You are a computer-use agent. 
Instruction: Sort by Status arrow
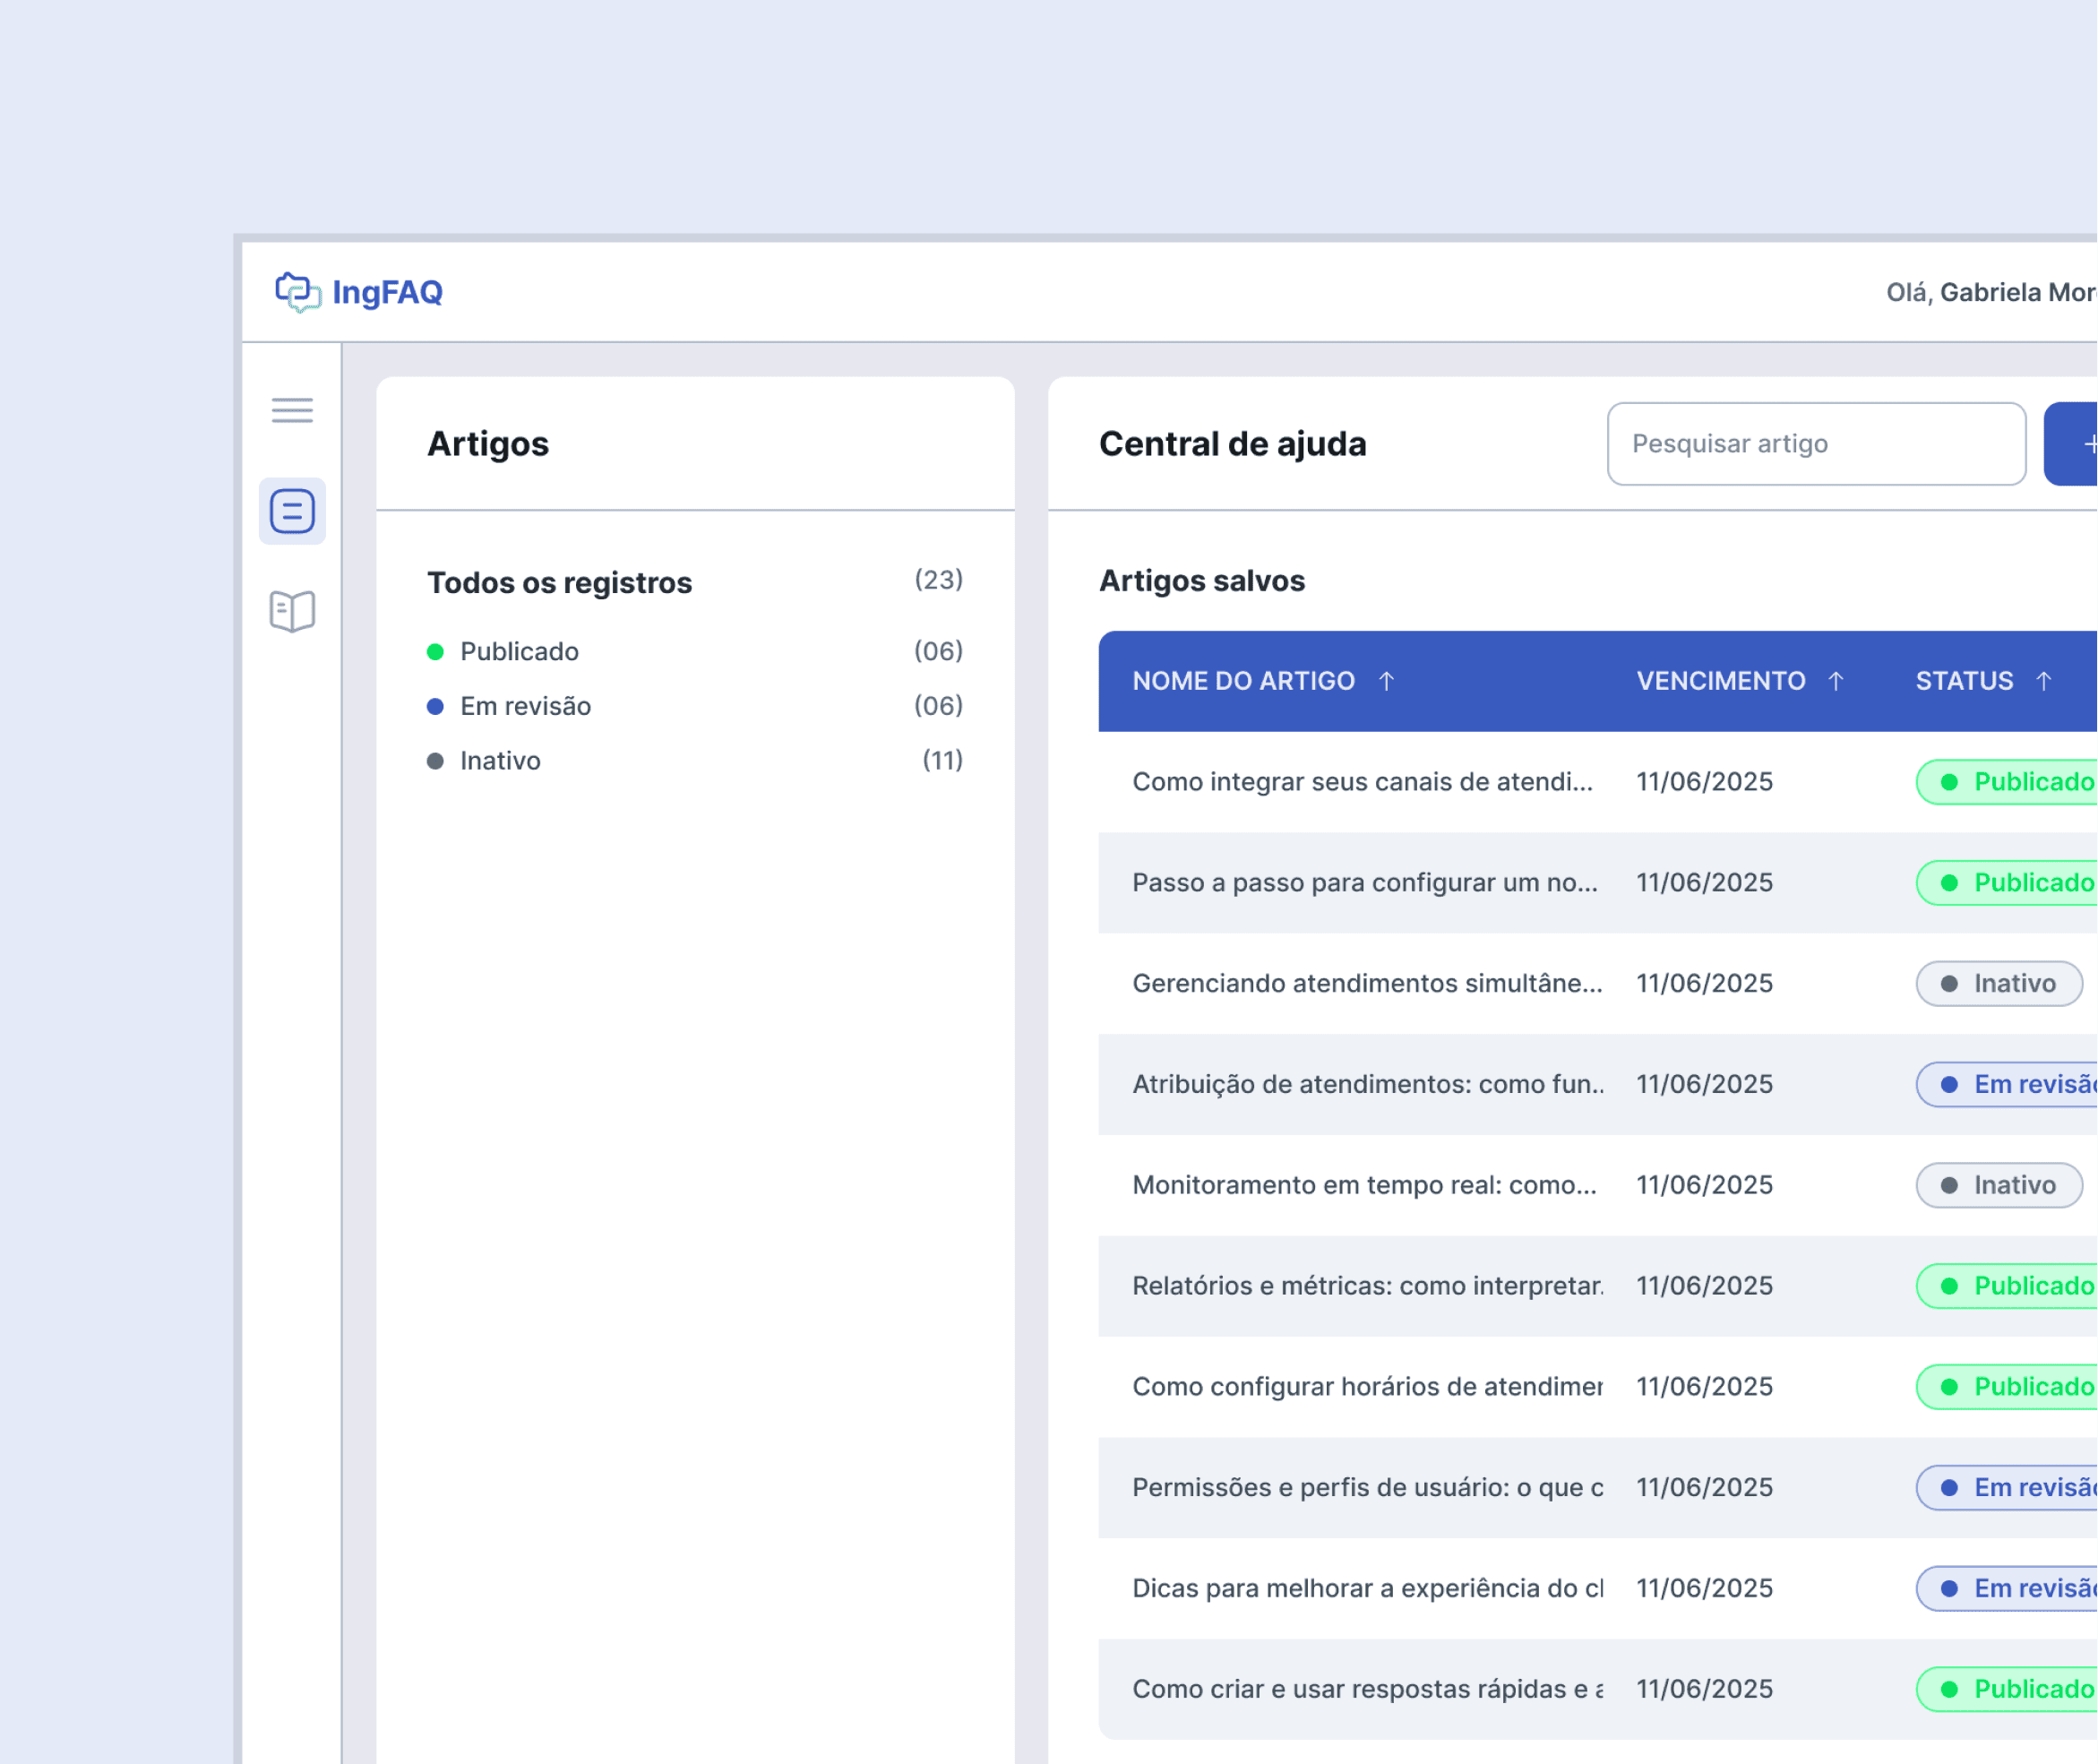(2044, 681)
